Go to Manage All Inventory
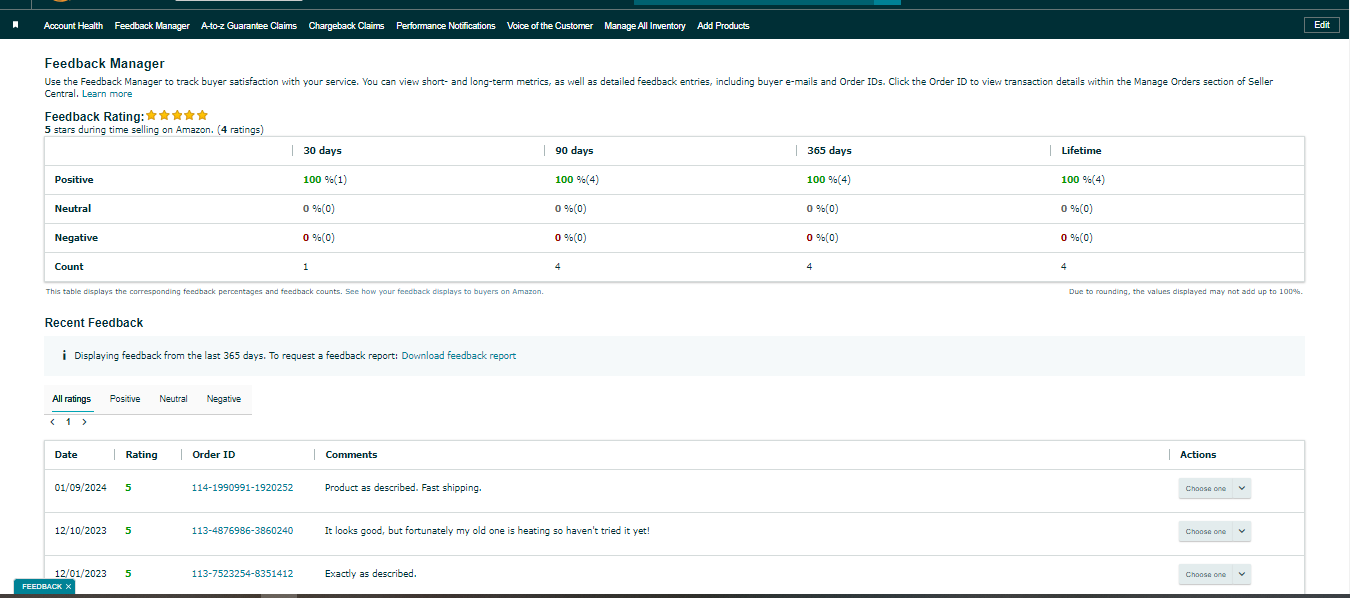This screenshot has height=598, width=1350. pos(645,26)
